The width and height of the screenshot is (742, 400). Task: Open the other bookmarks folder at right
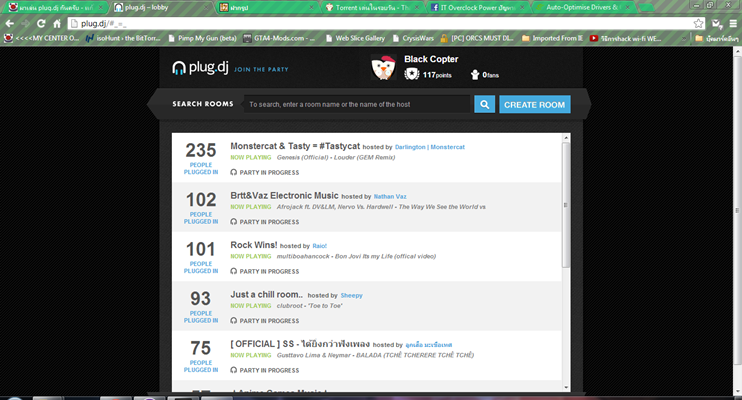(x=716, y=38)
